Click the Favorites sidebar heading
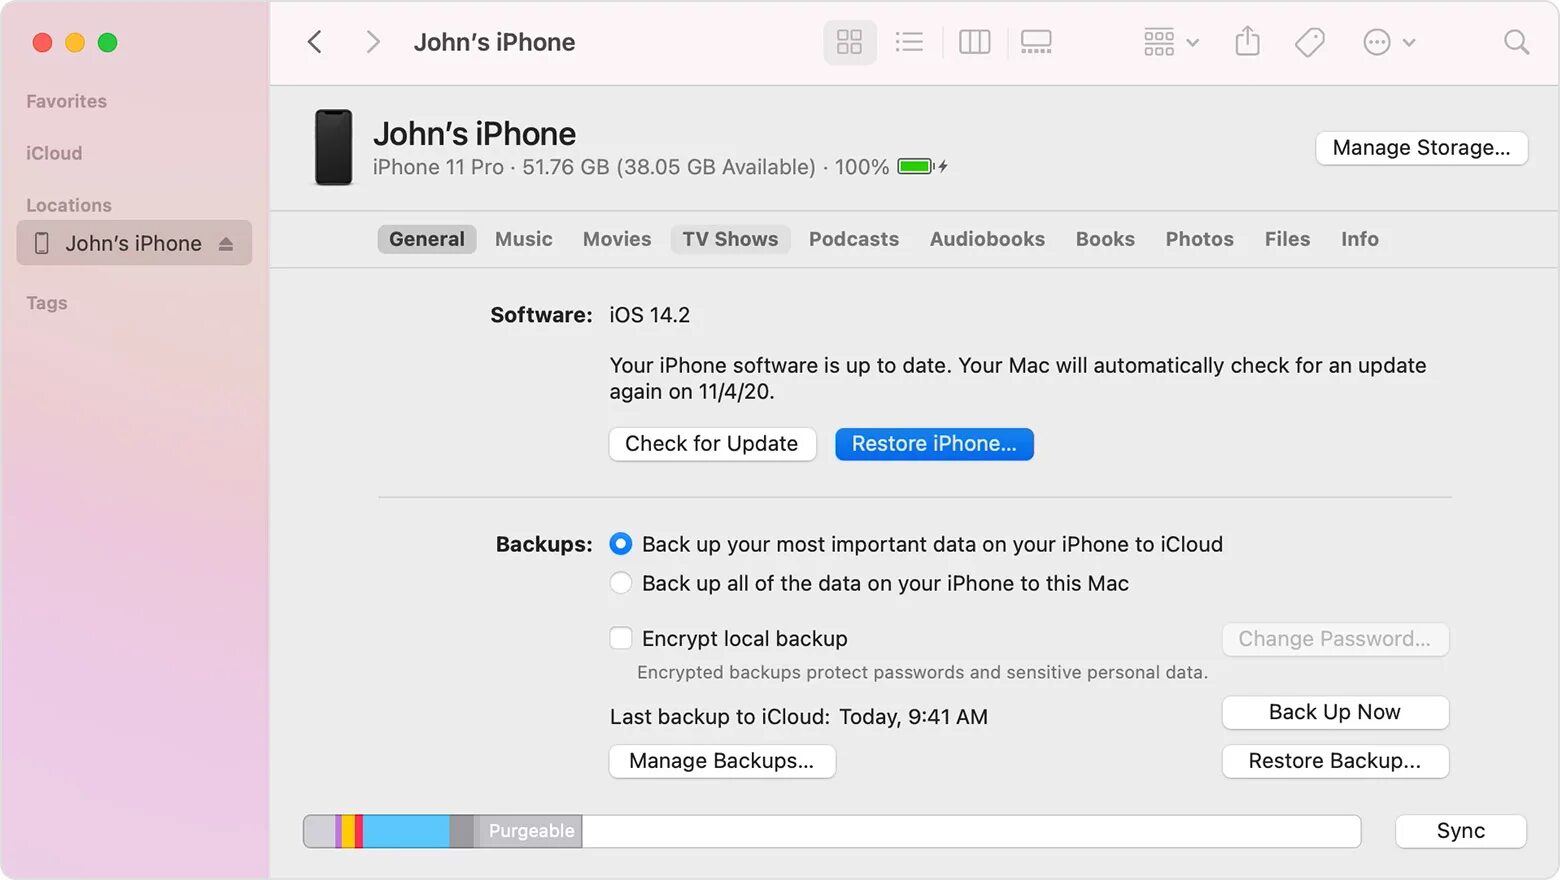The width and height of the screenshot is (1560, 880). click(66, 101)
